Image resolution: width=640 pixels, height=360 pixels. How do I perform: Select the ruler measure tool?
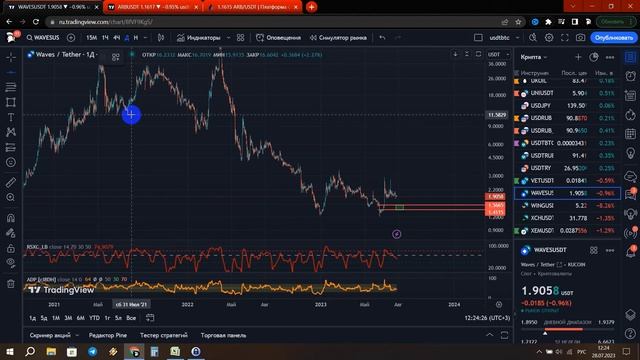(x=11, y=182)
